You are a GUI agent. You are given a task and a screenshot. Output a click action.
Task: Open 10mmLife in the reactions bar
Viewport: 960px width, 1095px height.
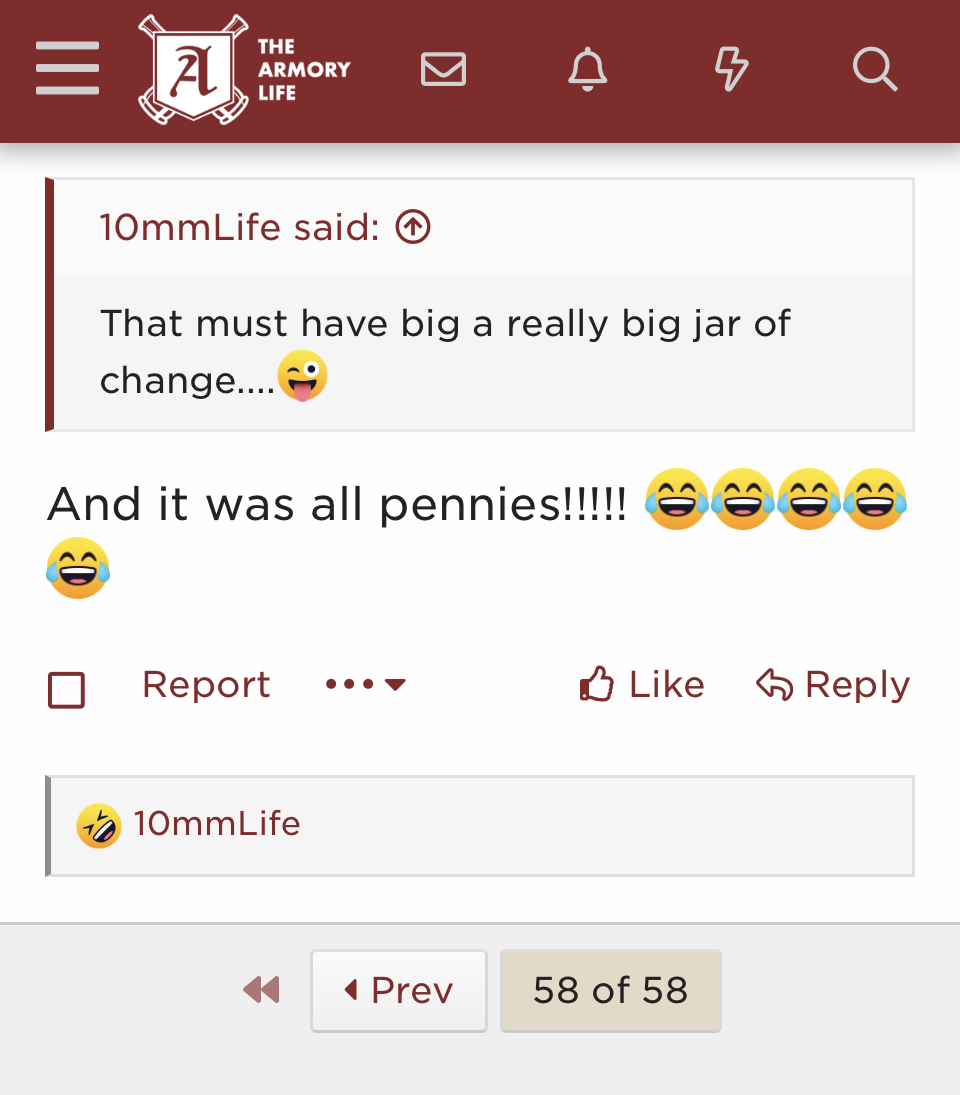pos(216,824)
